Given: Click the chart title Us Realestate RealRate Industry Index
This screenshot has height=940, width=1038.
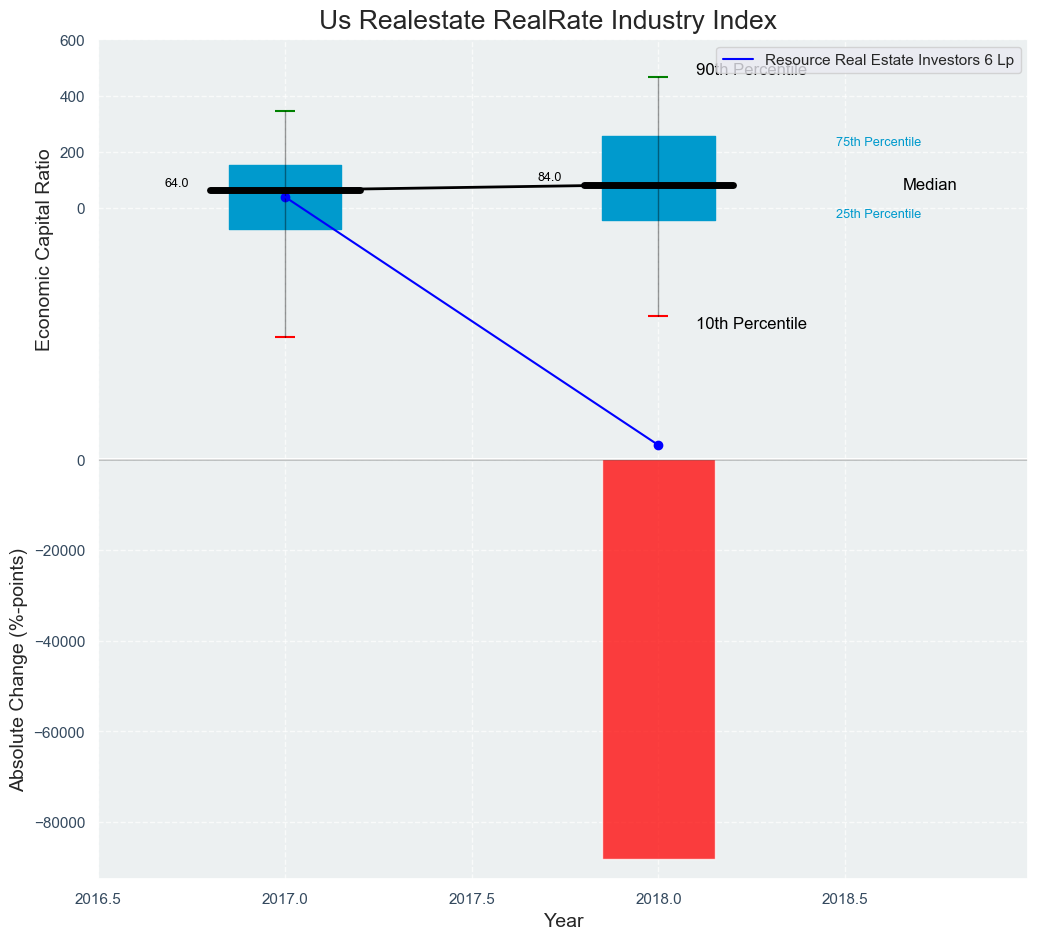Looking at the screenshot, I should [548, 20].
